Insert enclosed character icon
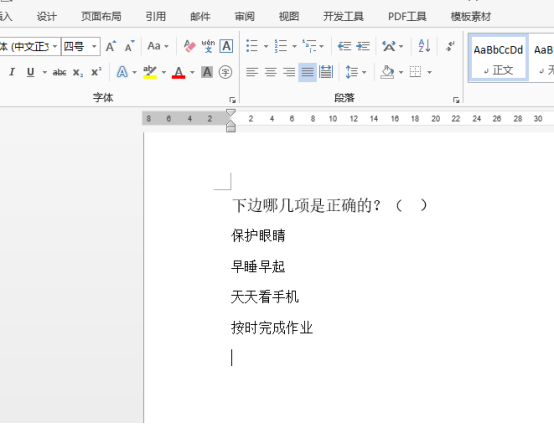 [225, 72]
